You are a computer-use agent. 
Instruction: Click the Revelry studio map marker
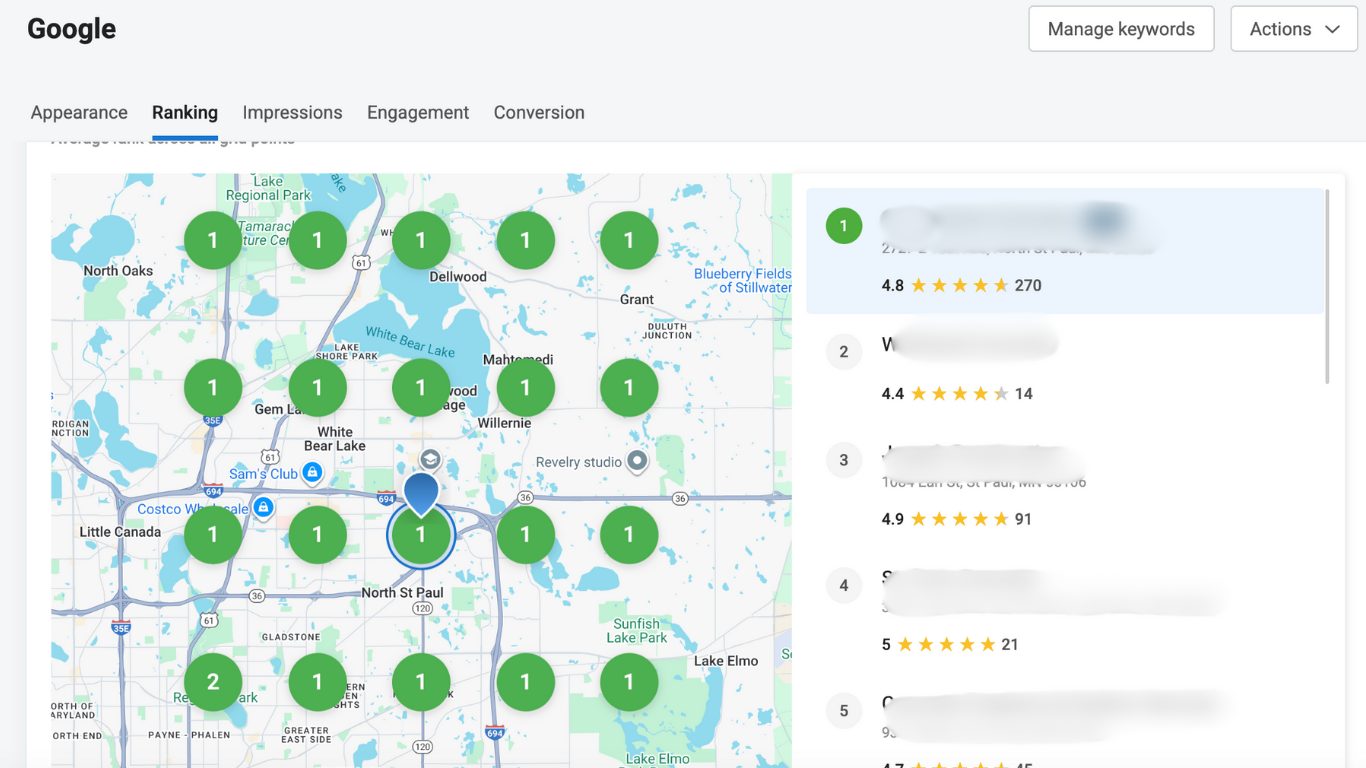click(637, 462)
